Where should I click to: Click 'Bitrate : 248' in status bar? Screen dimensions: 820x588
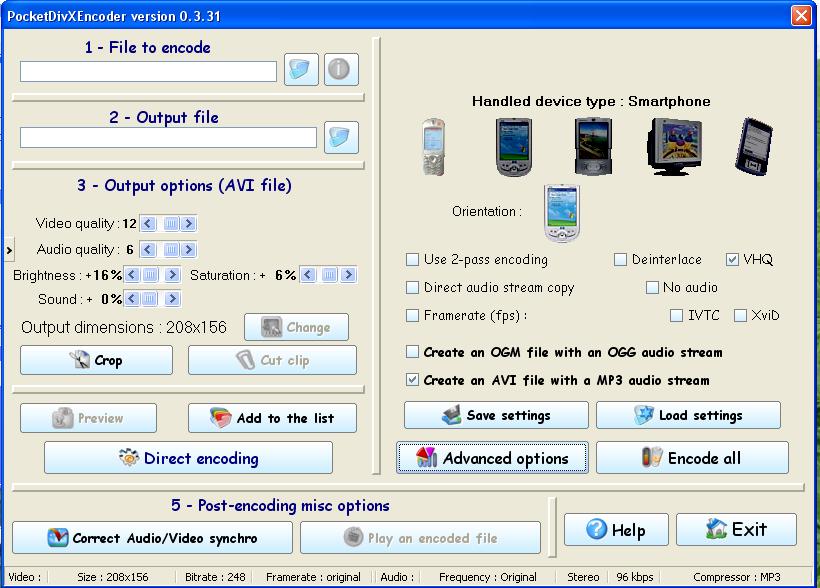pyautogui.click(x=215, y=577)
